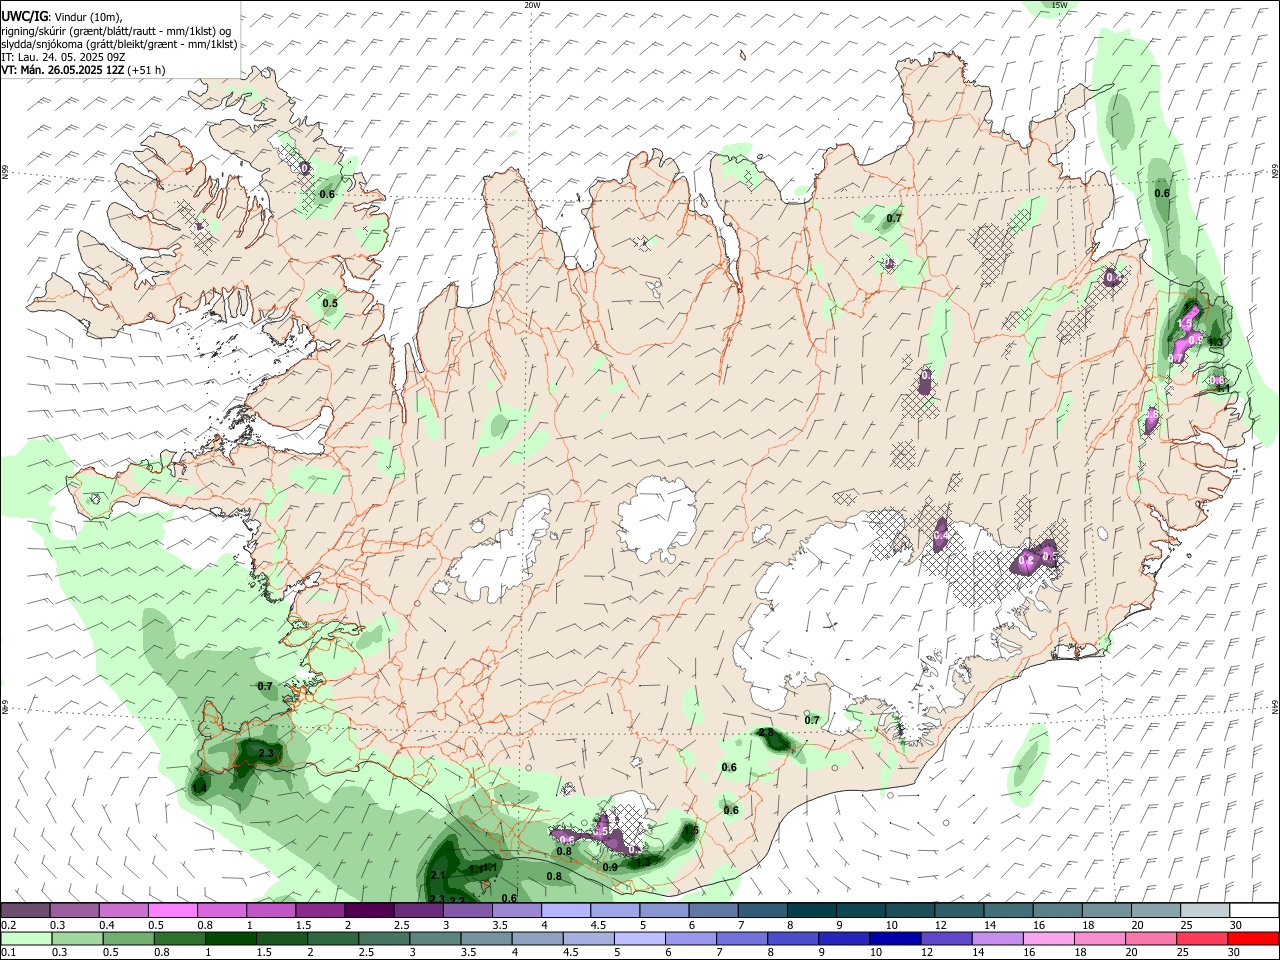Click upper legend swatch between 0.5 and 0.8
This screenshot has height=960, width=1280.
(173, 911)
